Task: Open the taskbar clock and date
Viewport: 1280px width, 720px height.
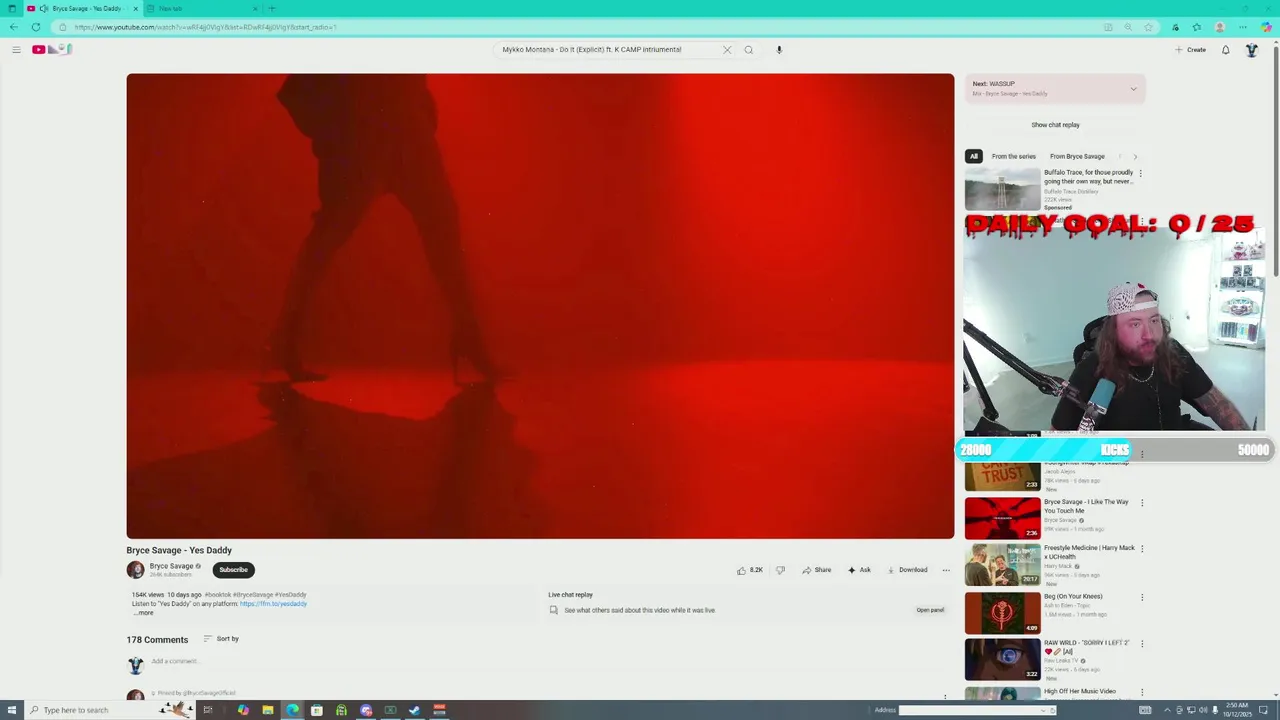Action: pos(1236,710)
